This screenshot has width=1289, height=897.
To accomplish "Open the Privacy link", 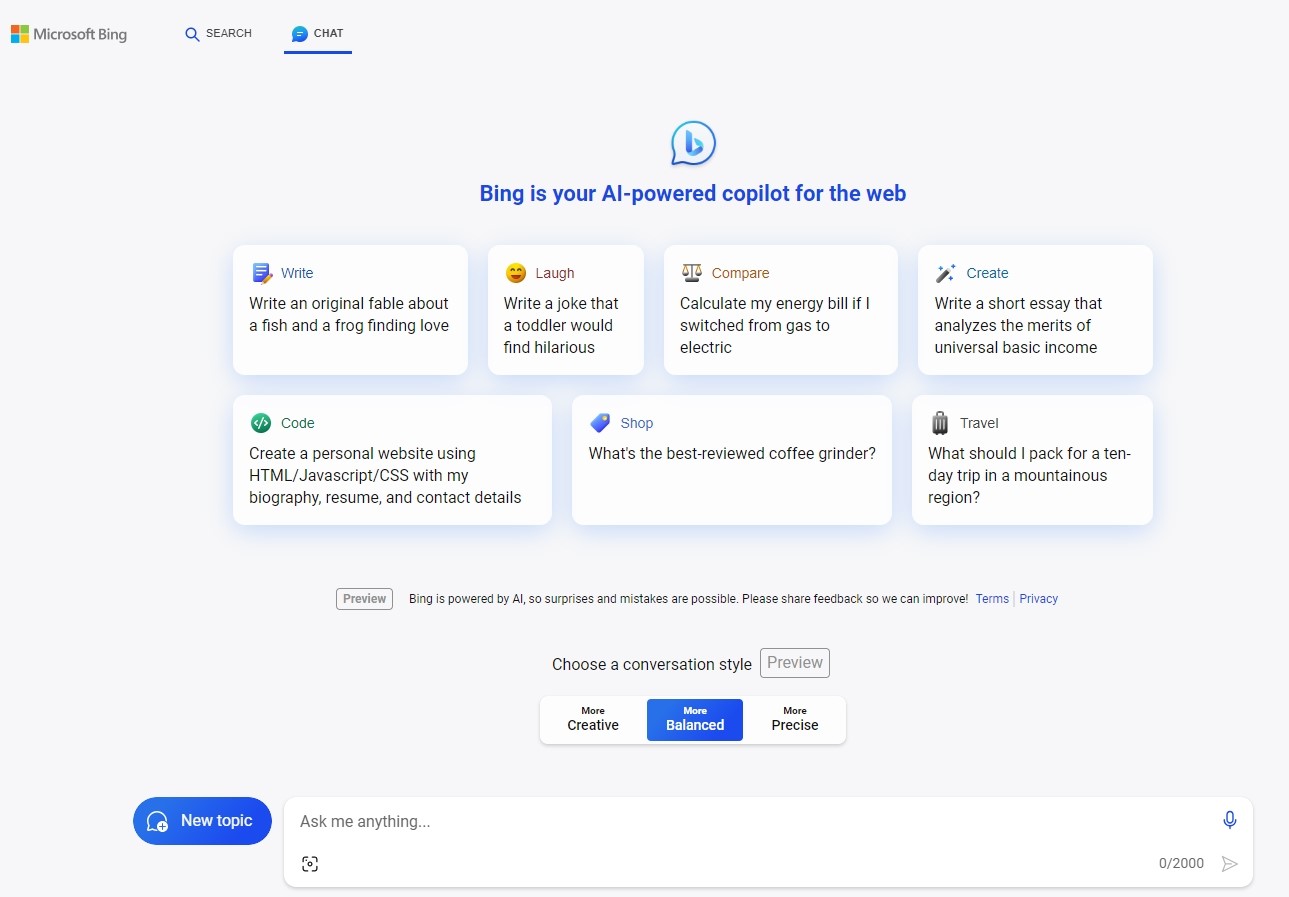I will tap(1039, 599).
